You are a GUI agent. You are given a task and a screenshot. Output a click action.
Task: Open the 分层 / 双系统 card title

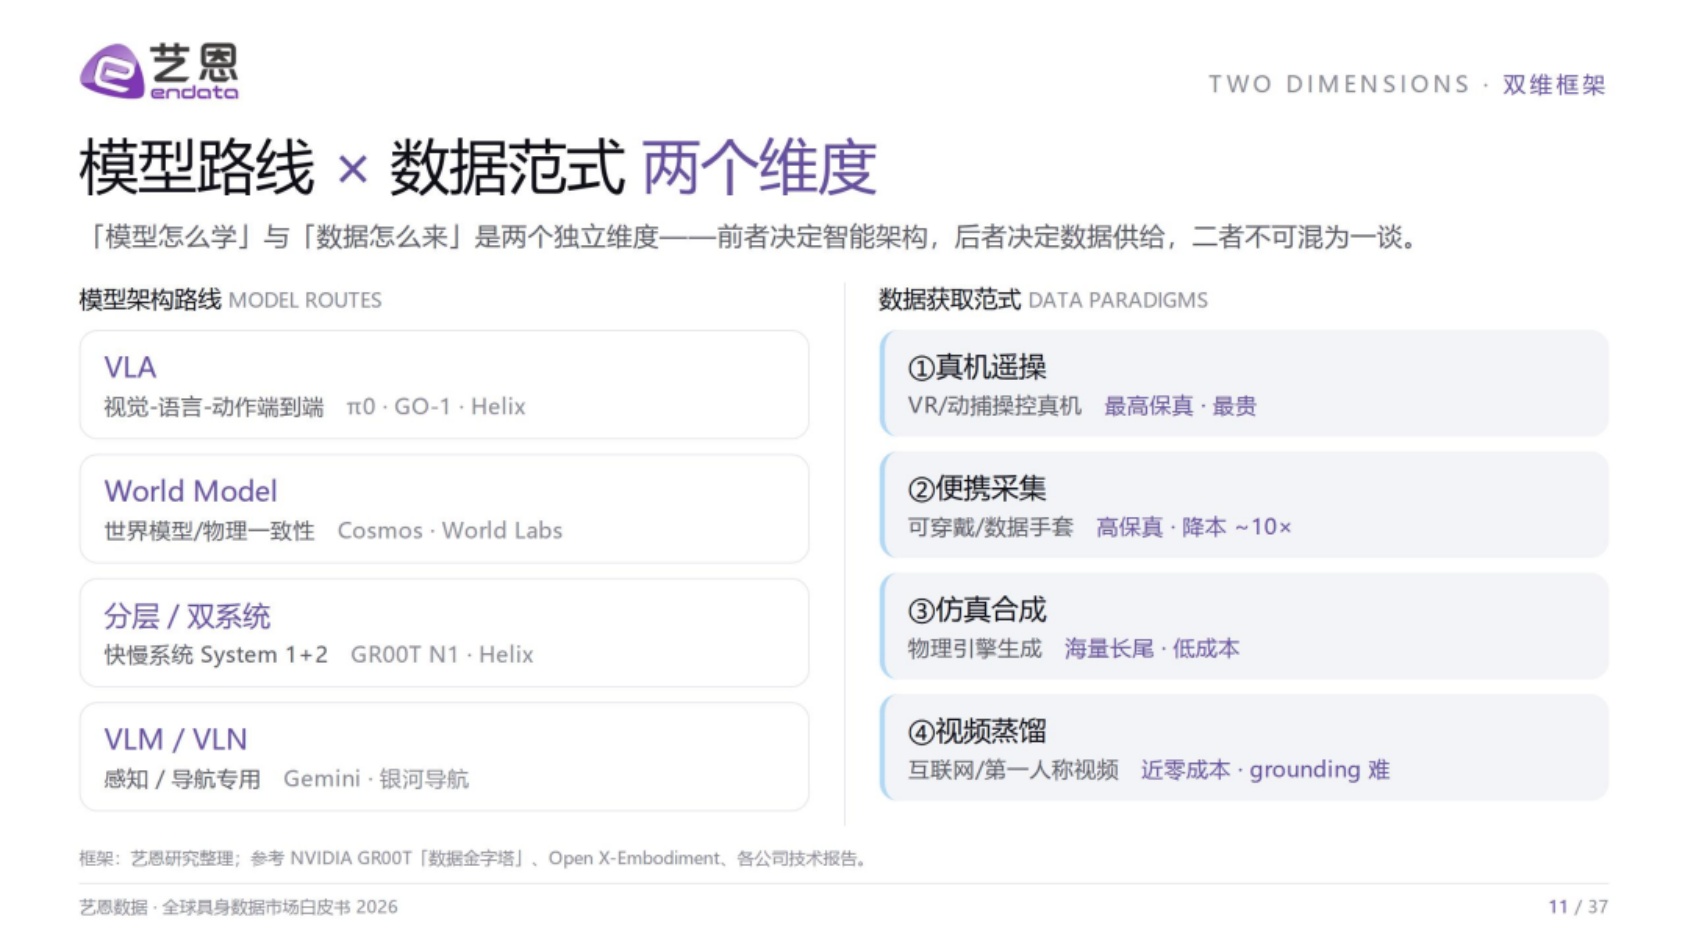click(187, 616)
